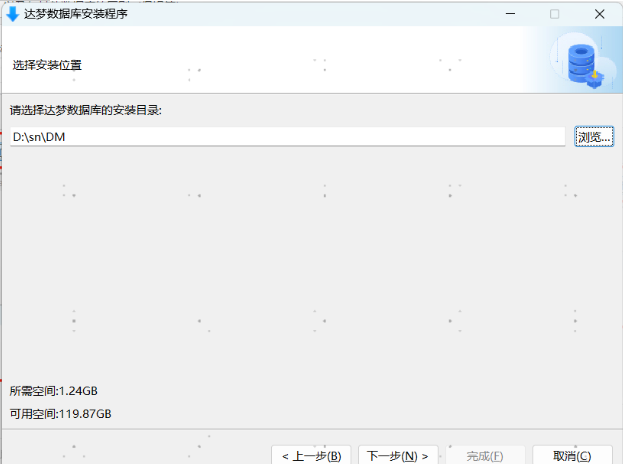The image size is (623, 464).
Task: Click the 可用空间:119.87GB text
Action: click(60, 414)
